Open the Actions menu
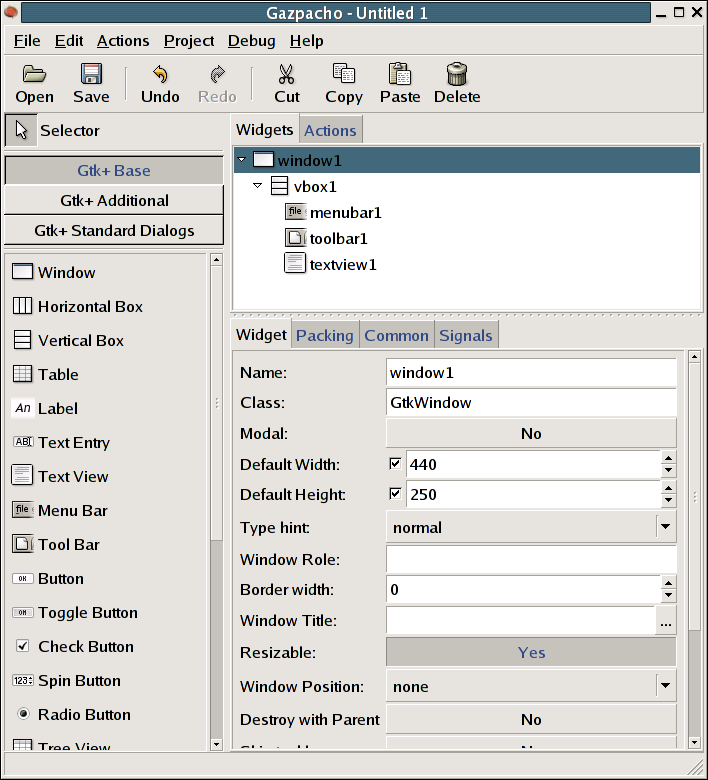The width and height of the screenshot is (708, 780). (123, 41)
